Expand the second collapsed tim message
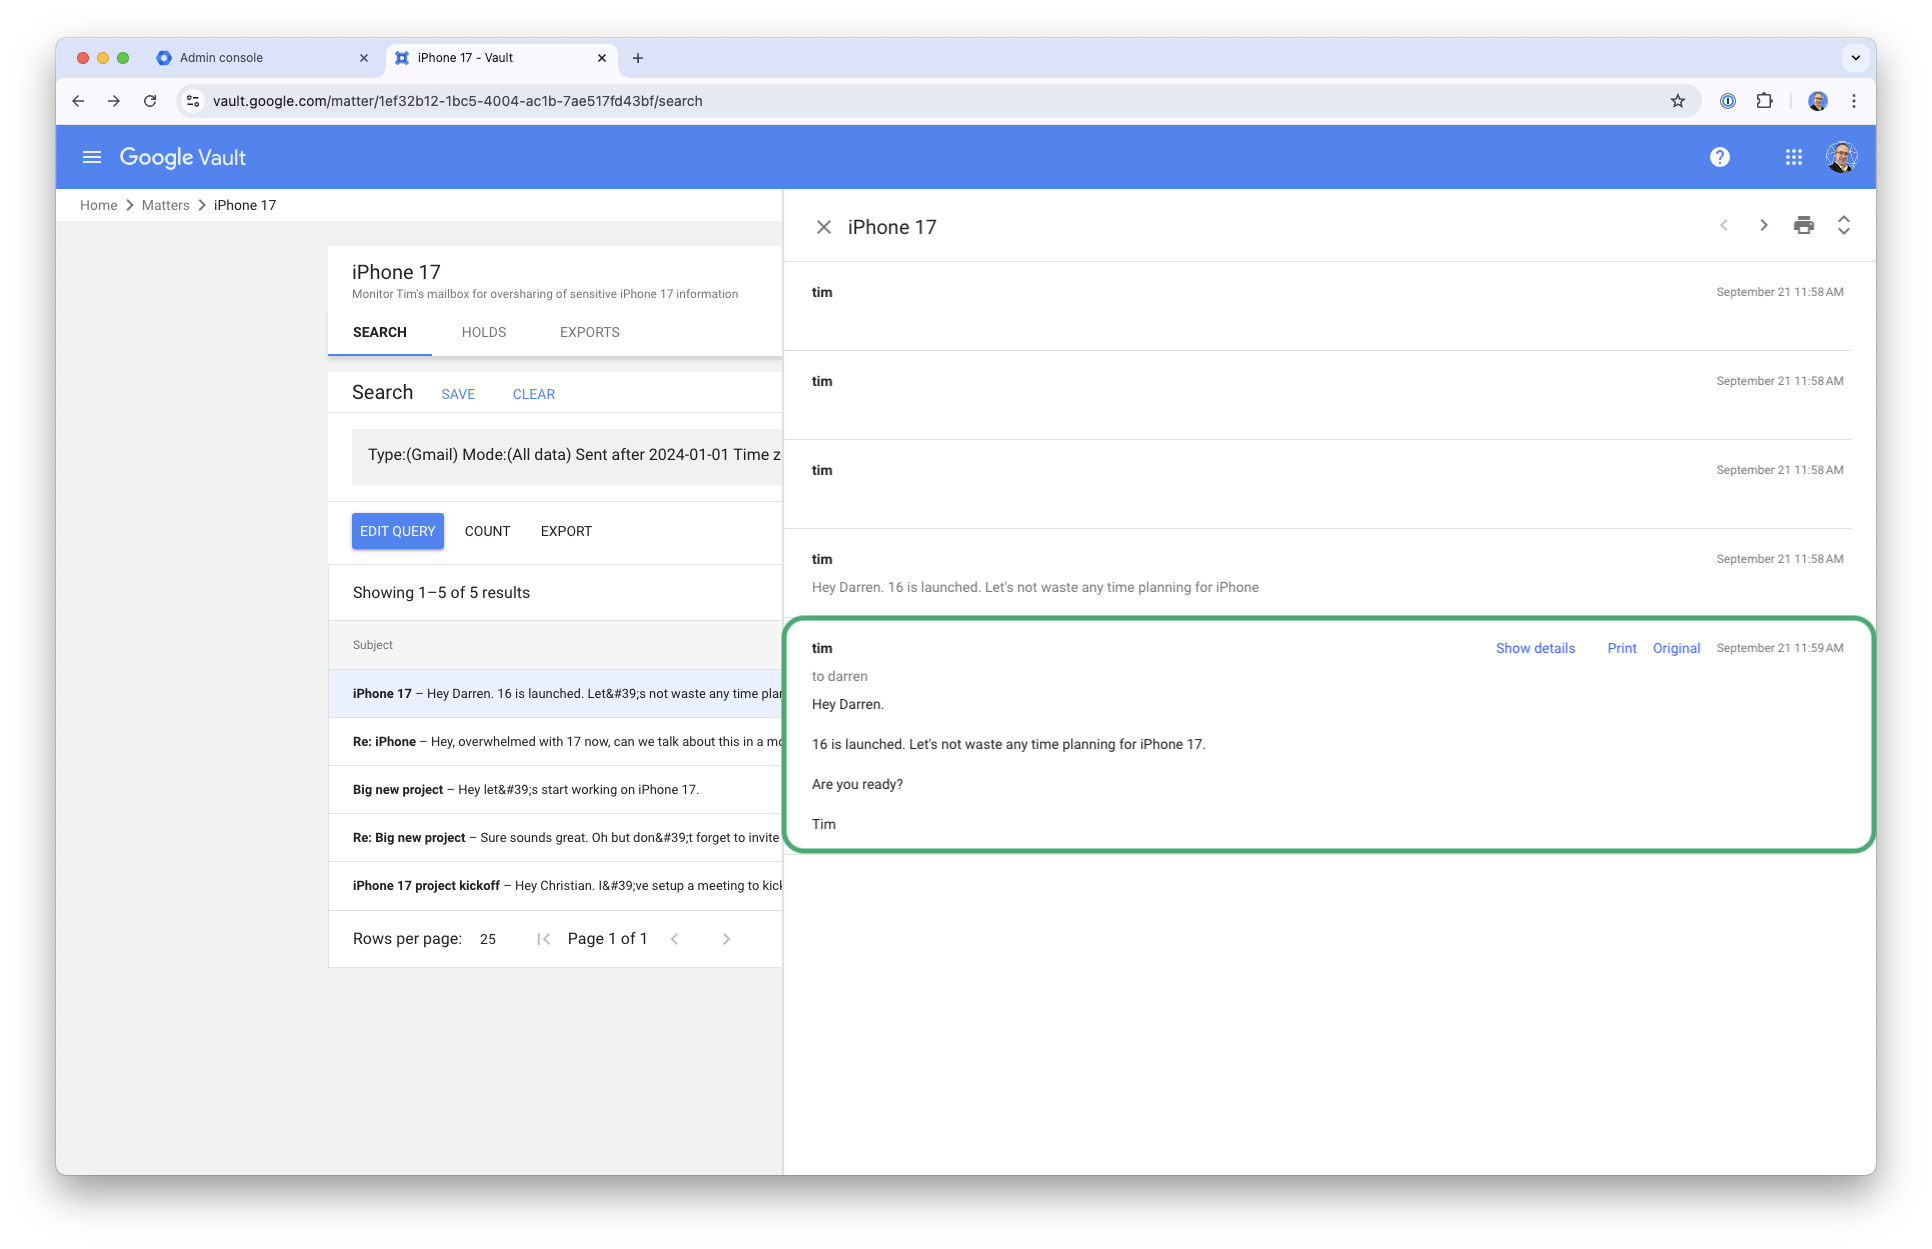Image resolution: width=1932 pixels, height=1249 pixels. tap(1318, 395)
